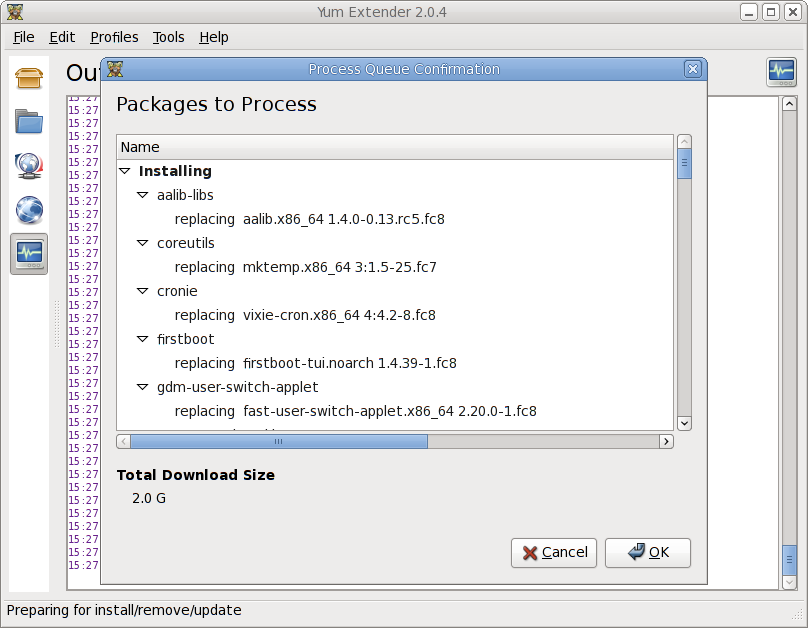Screen dimensions: 808x628
Task: Collapse the Installing group
Action: (x=125, y=171)
